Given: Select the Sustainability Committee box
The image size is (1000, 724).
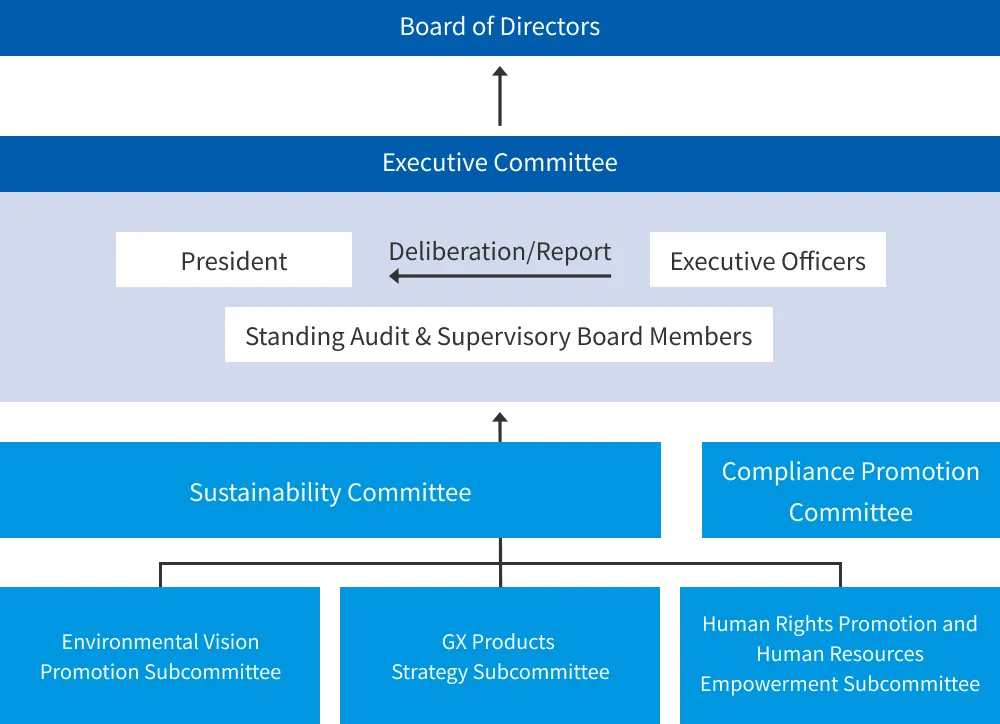Looking at the screenshot, I should 330,491.
